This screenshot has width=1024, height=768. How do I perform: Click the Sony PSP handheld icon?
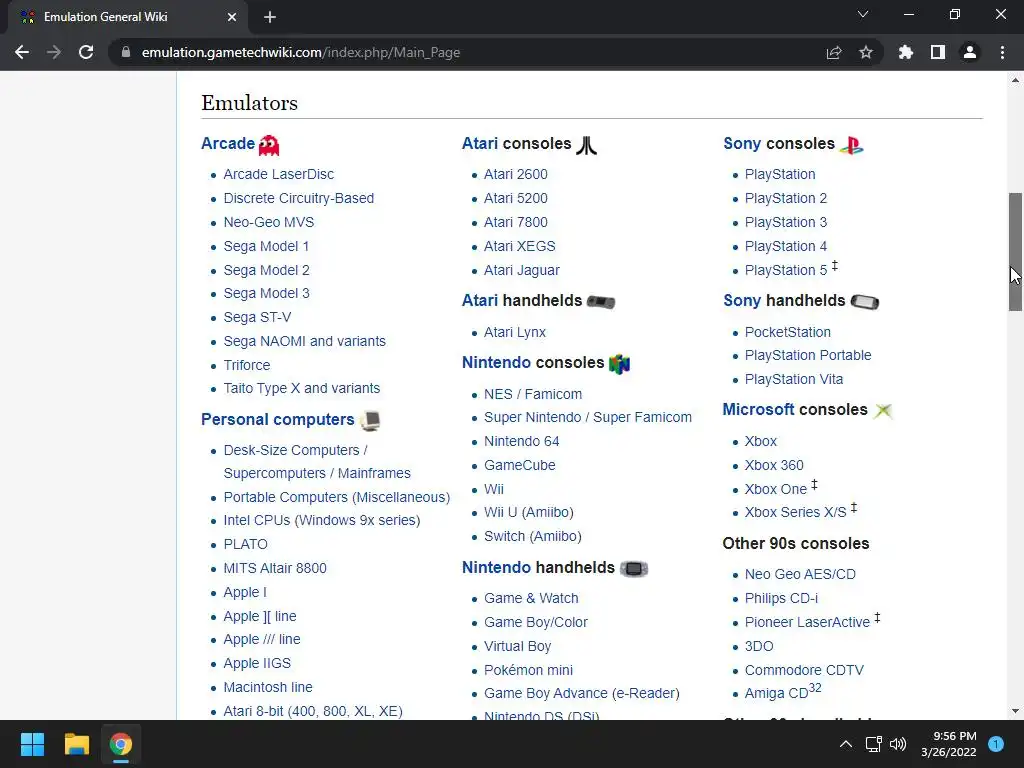(865, 302)
